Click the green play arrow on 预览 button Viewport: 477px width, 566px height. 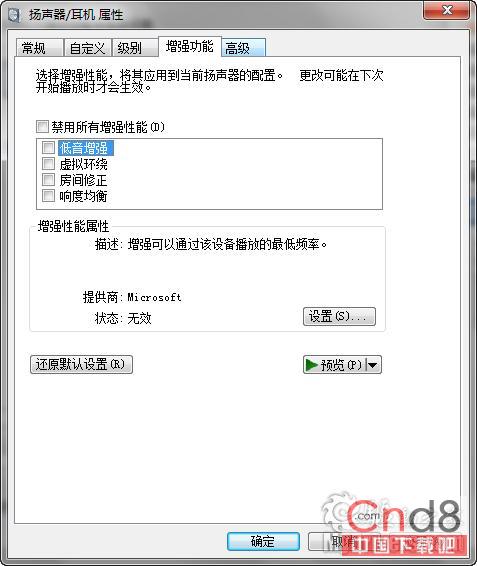(x=311, y=365)
